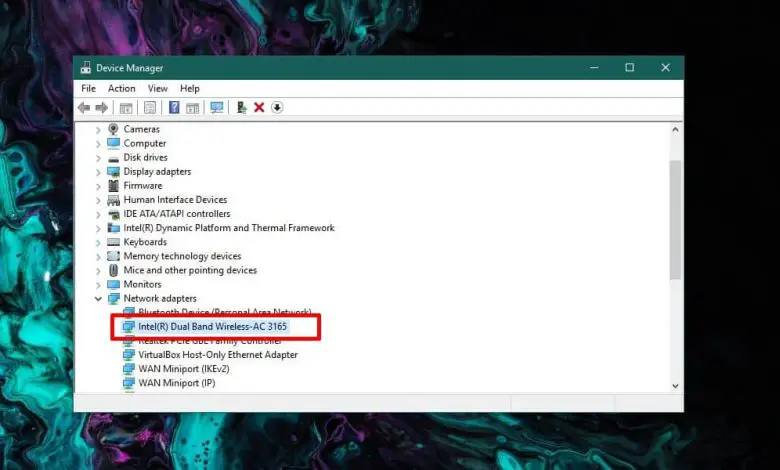Open the Action menu
Viewport: 780px width, 470px height.
coord(121,89)
